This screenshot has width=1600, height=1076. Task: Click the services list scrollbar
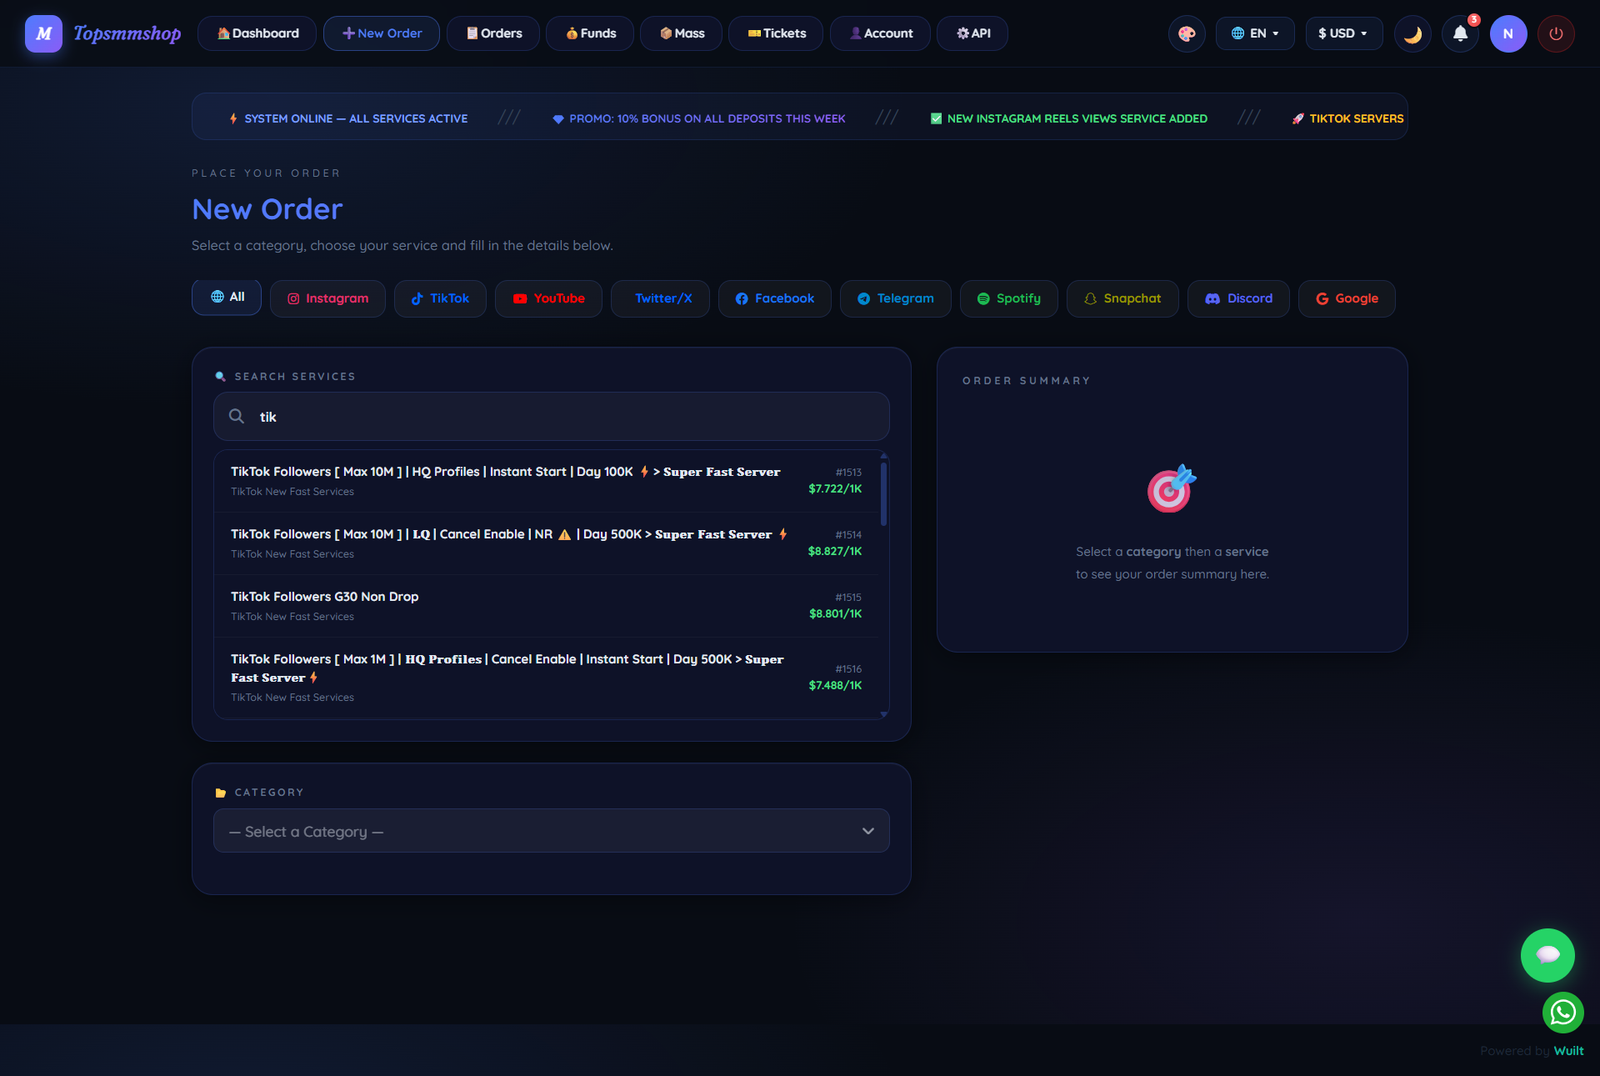pos(884,494)
